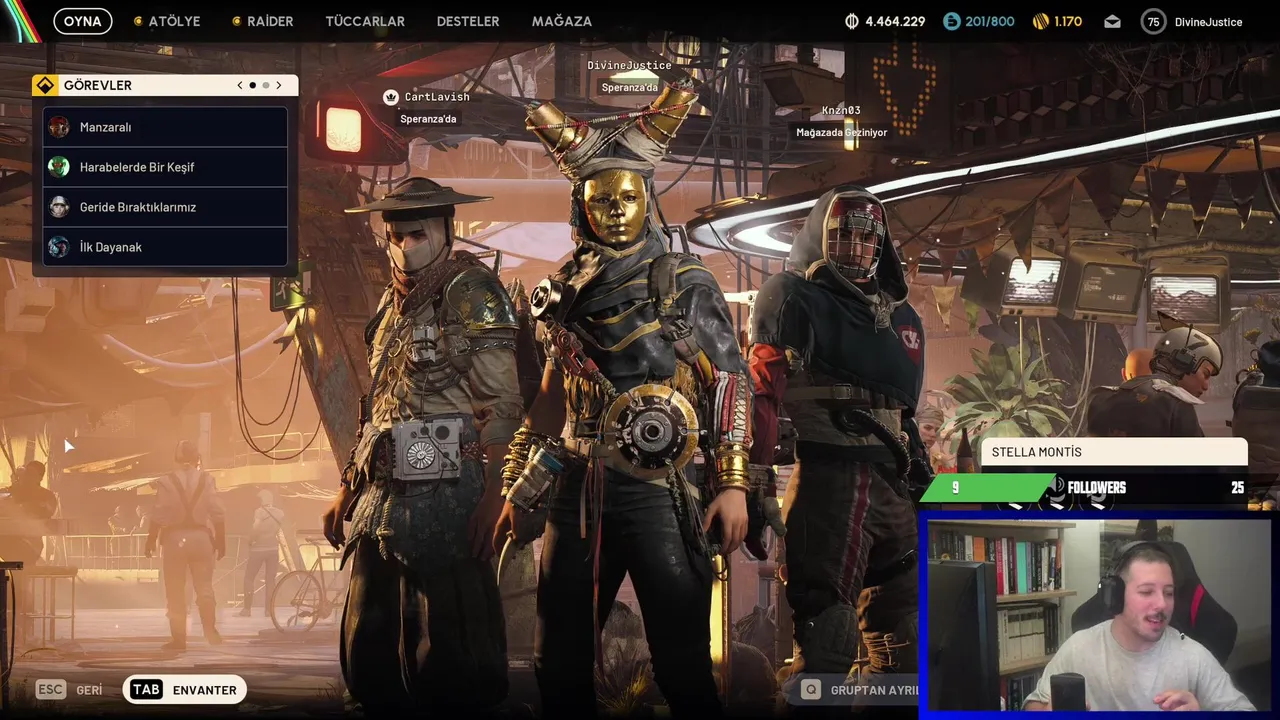Click the streamer webcam thumbnail
This screenshot has width=1280, height=720.
tap(1098, 615)
